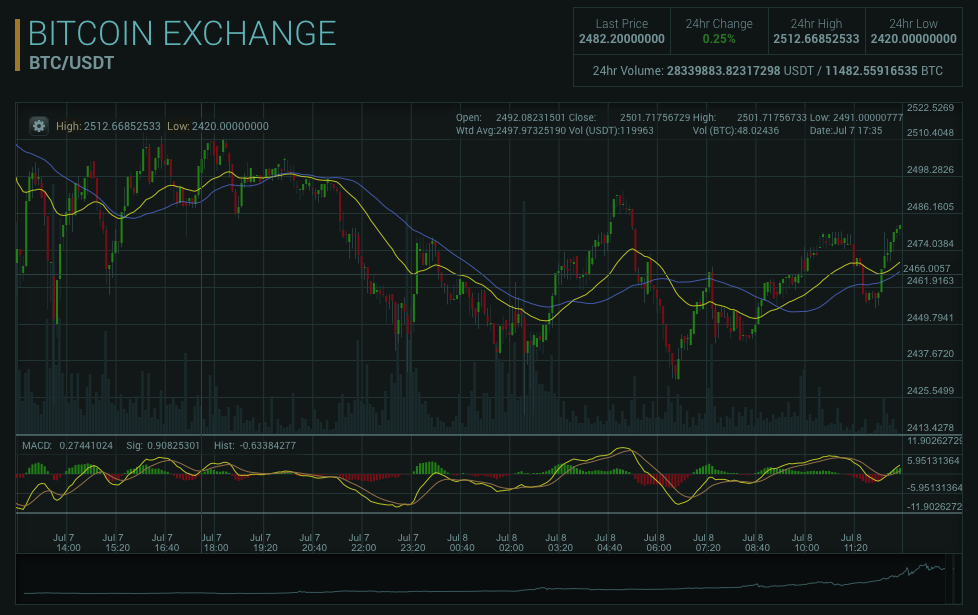
Task: Select the BTC/USDT pair label
Action: coord(71,64)
